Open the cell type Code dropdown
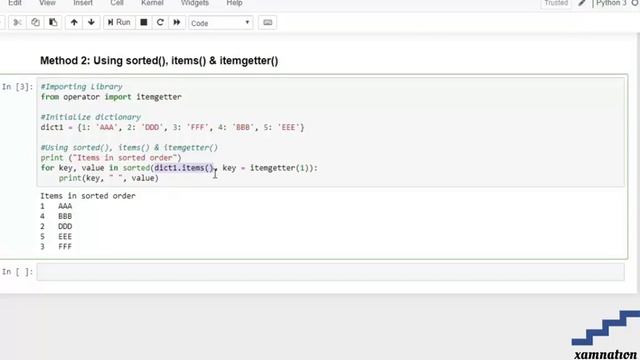Screen dimensions: 640x360 (x=220, y=23)
